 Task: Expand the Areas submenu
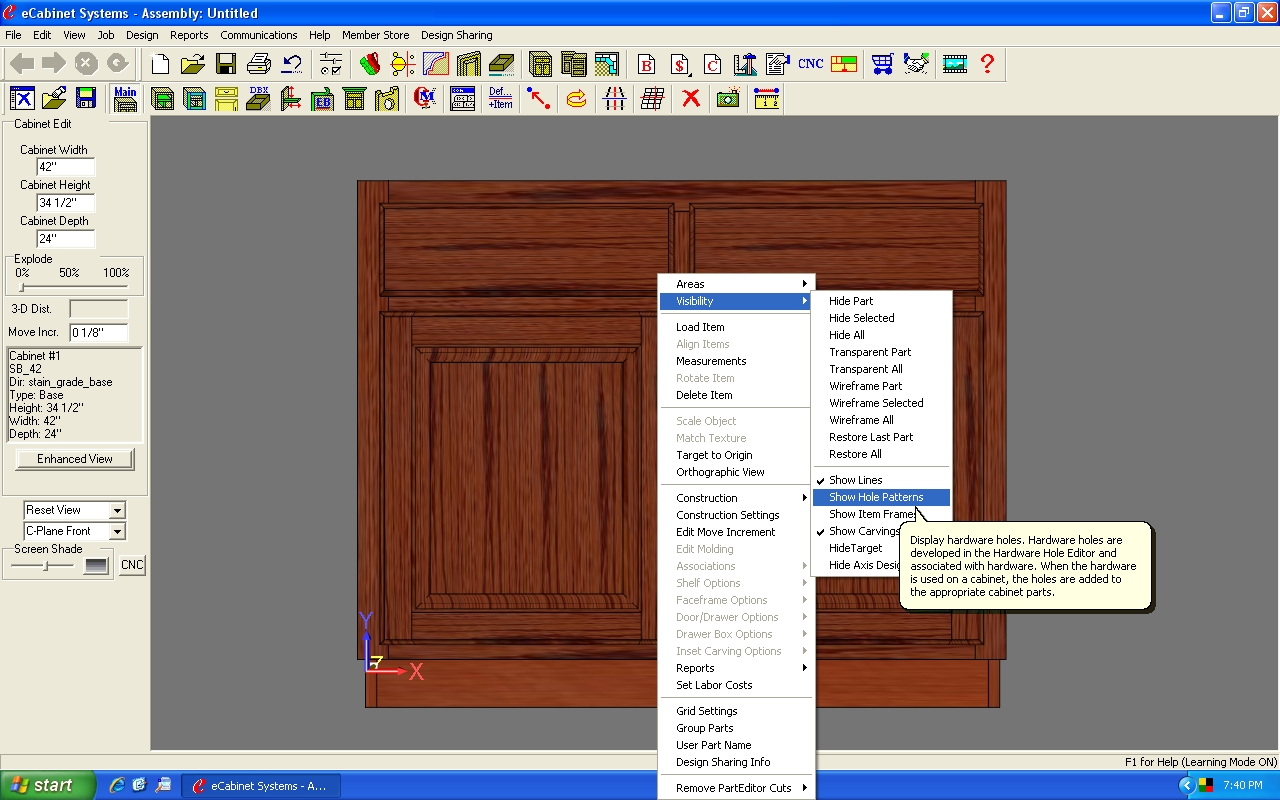(737, 284)
